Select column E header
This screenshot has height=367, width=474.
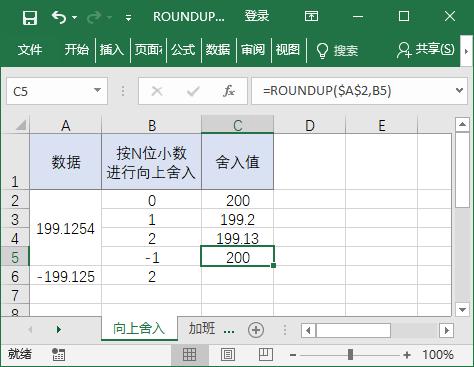pyautogui.click(x=382, y=125)
